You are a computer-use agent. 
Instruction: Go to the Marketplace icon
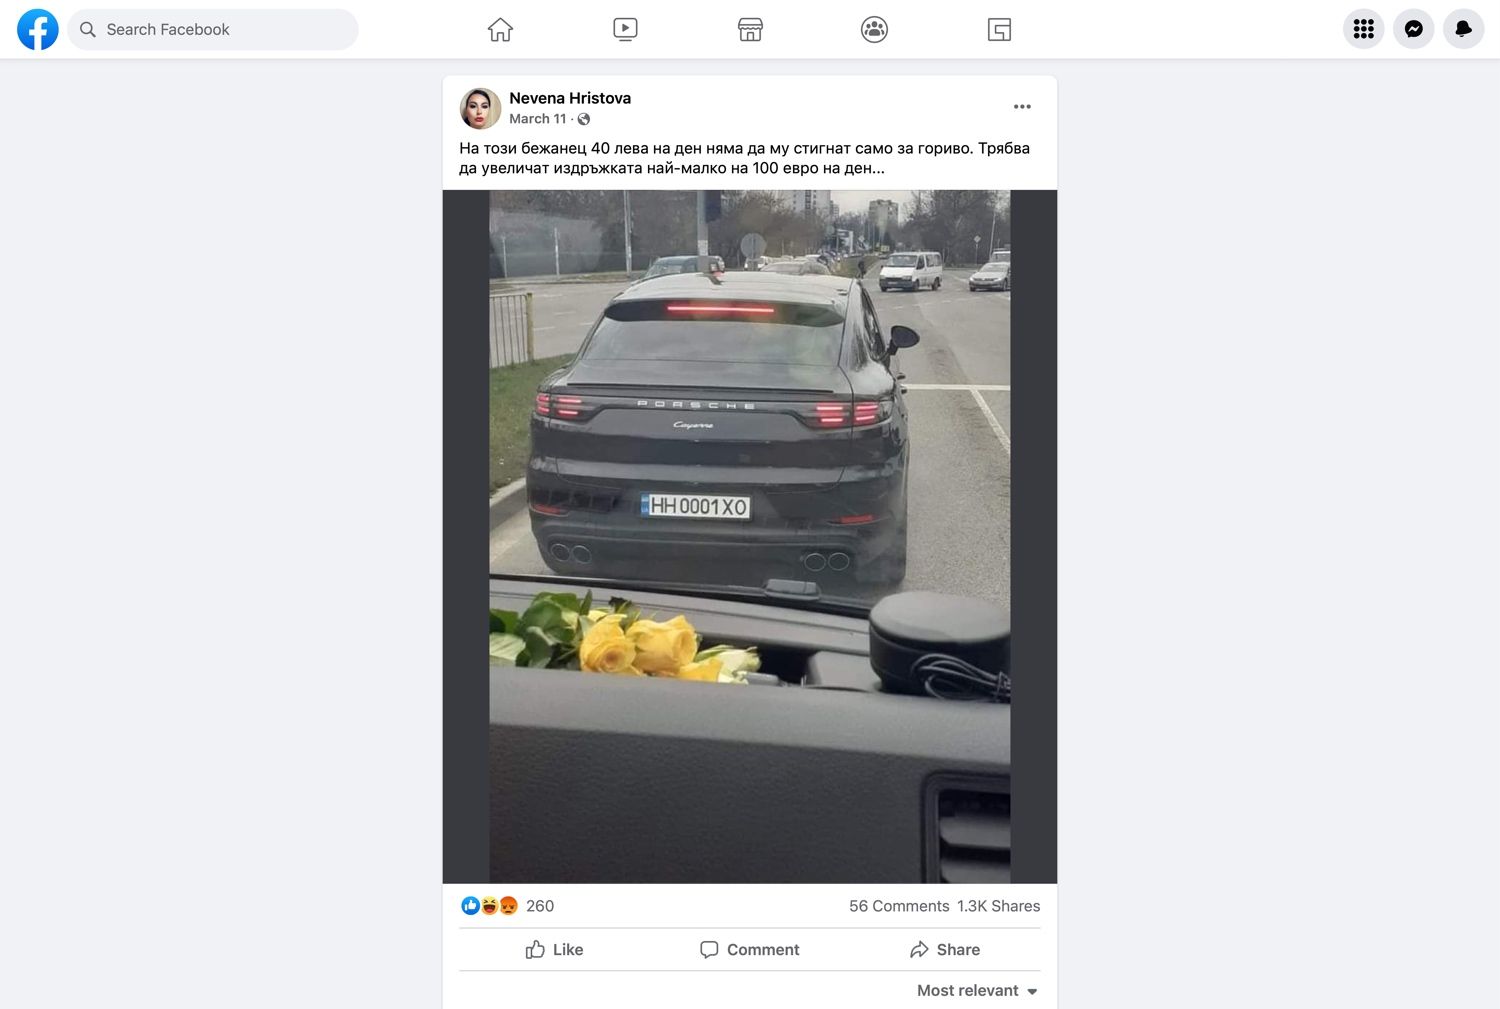pyautogui.click(x=750, y=30)
